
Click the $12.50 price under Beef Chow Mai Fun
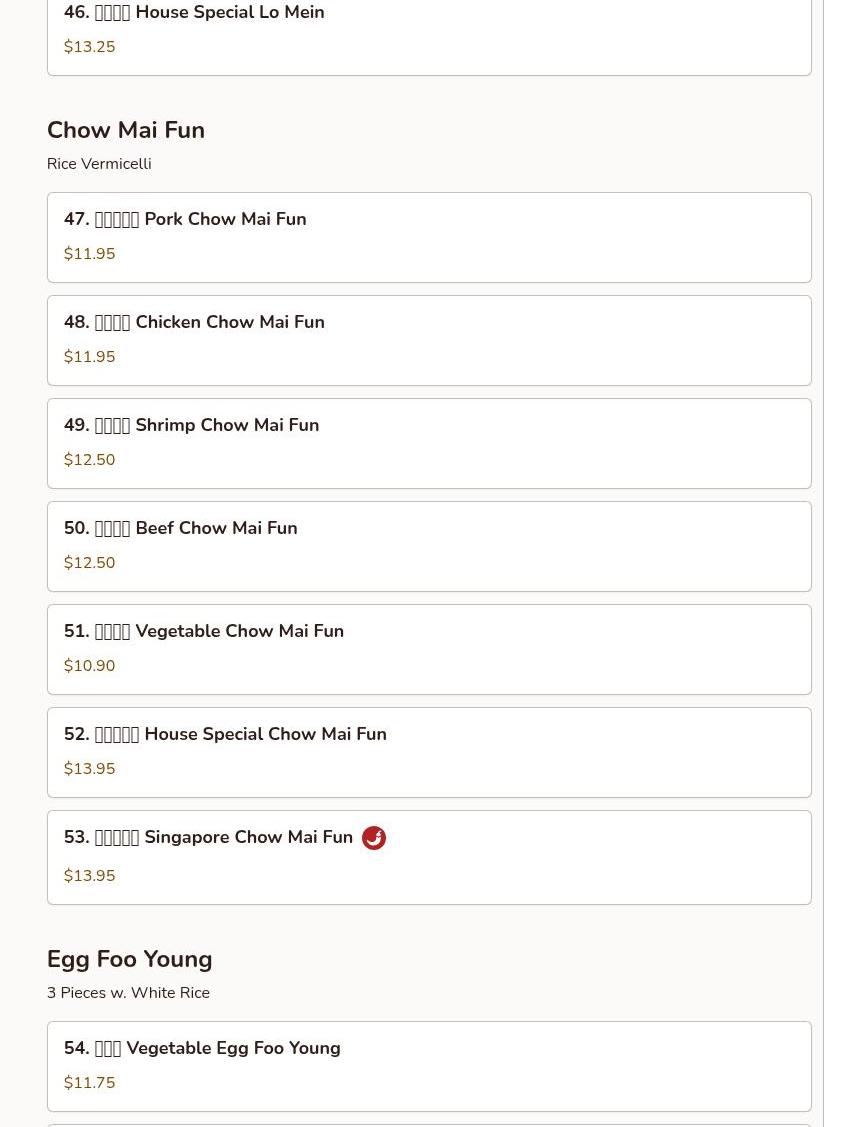[x=89, y=563]
